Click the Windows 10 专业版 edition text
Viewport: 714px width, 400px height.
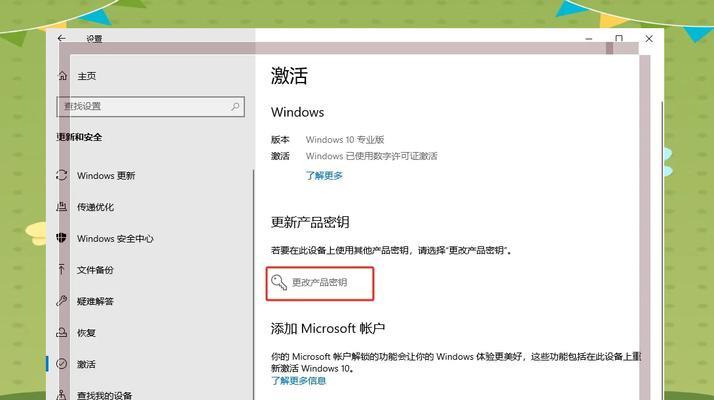tap(345, 140)
